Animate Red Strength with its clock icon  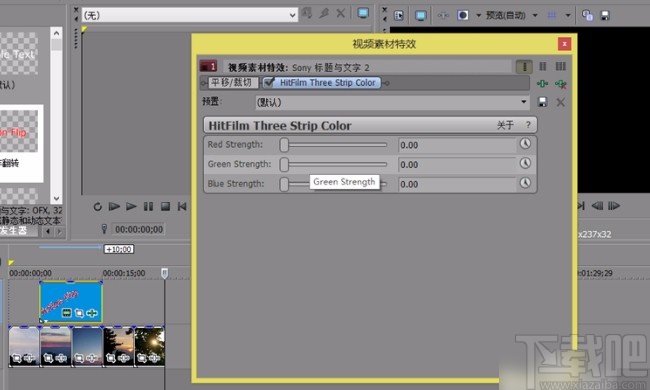(x=525, y=143)
